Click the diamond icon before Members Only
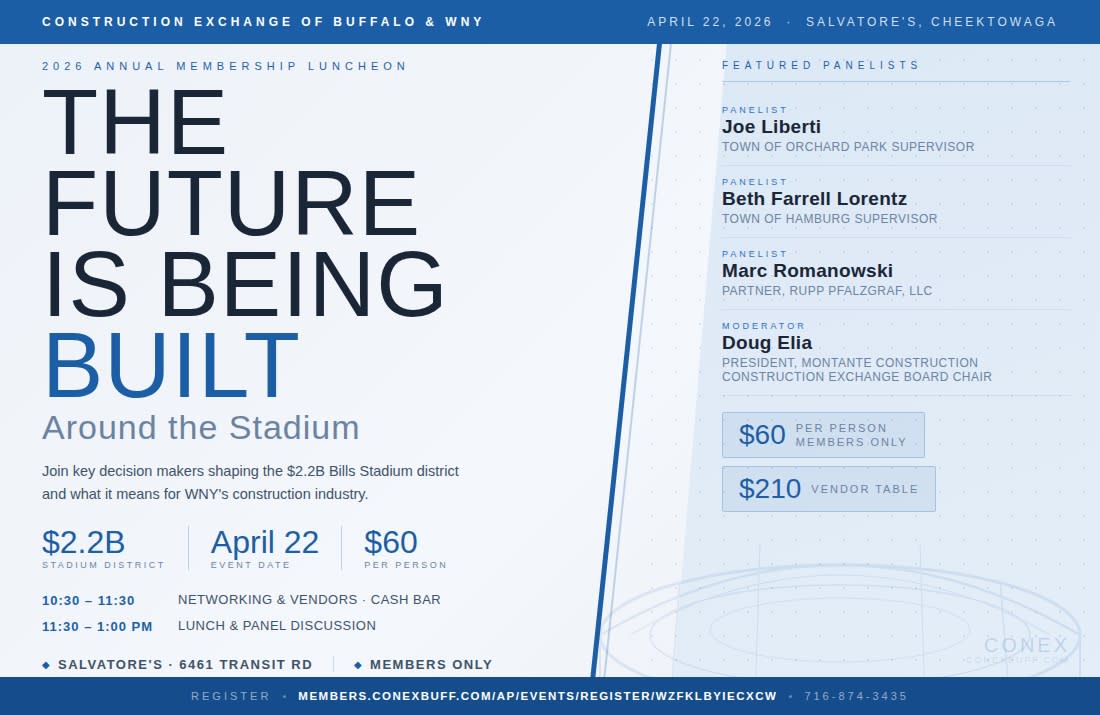1100x715 pixels. click(358, 665)
